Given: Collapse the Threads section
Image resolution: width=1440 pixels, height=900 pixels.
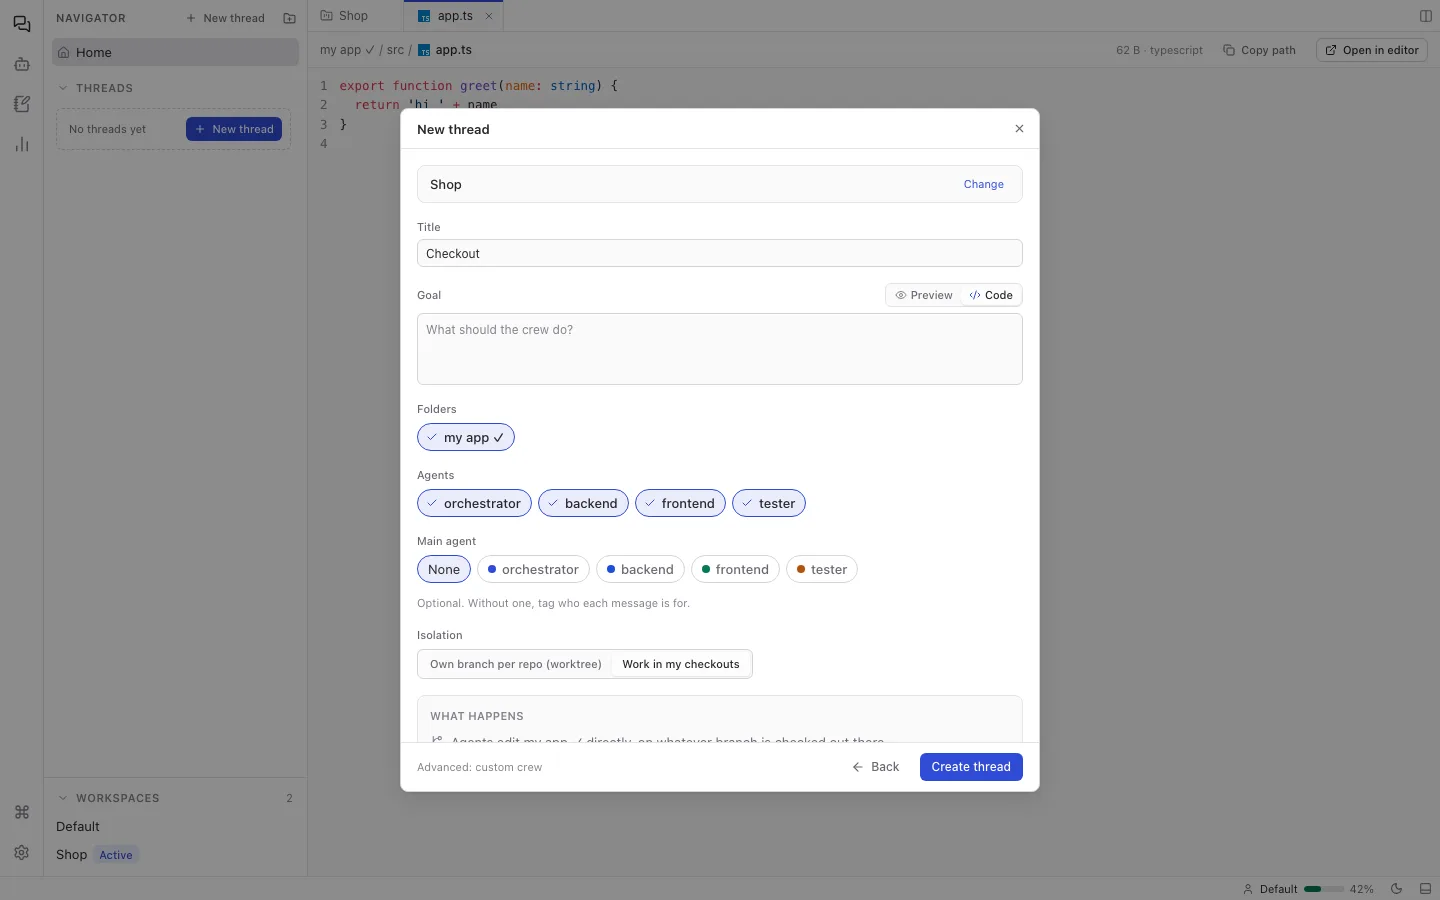Looking at the screenshot, I should point(95,88).
